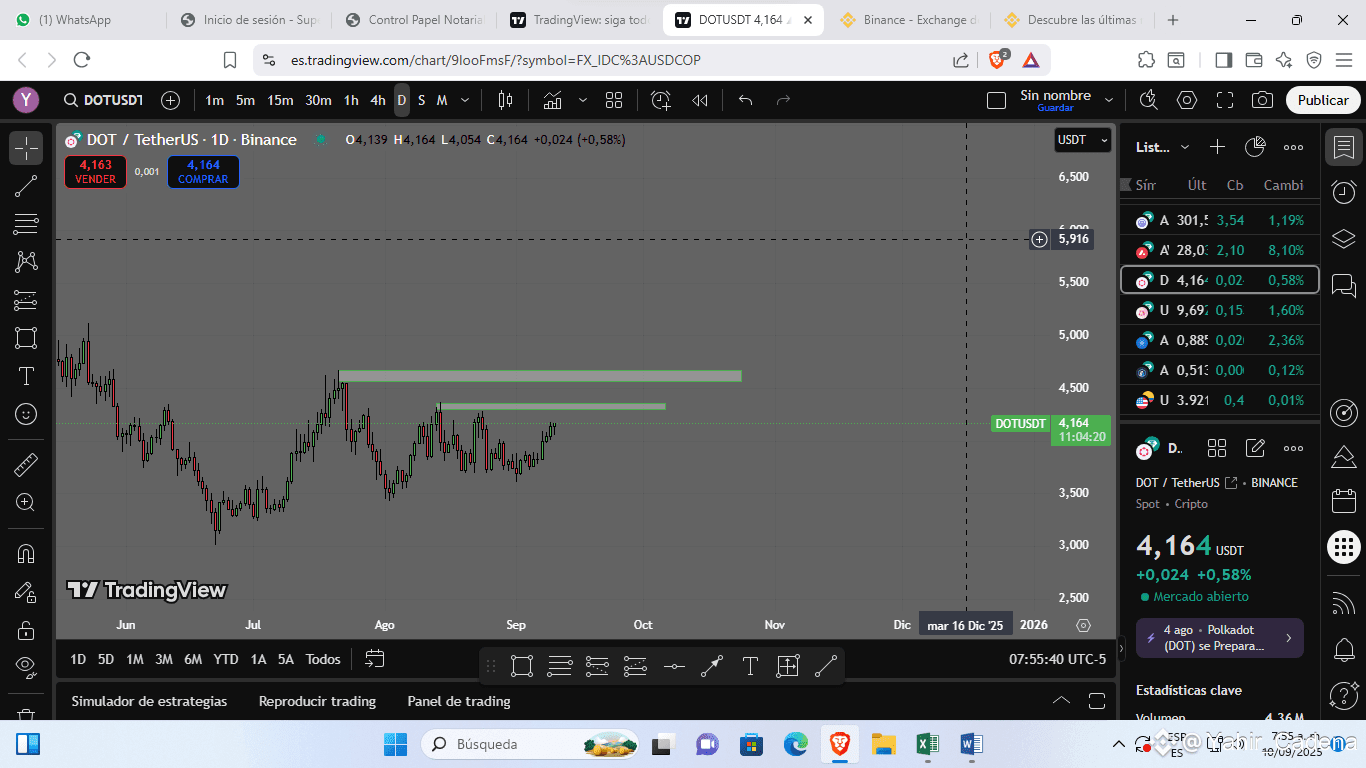
Task: Switch to Reproducir trading tab
Action: pos(317,701)
